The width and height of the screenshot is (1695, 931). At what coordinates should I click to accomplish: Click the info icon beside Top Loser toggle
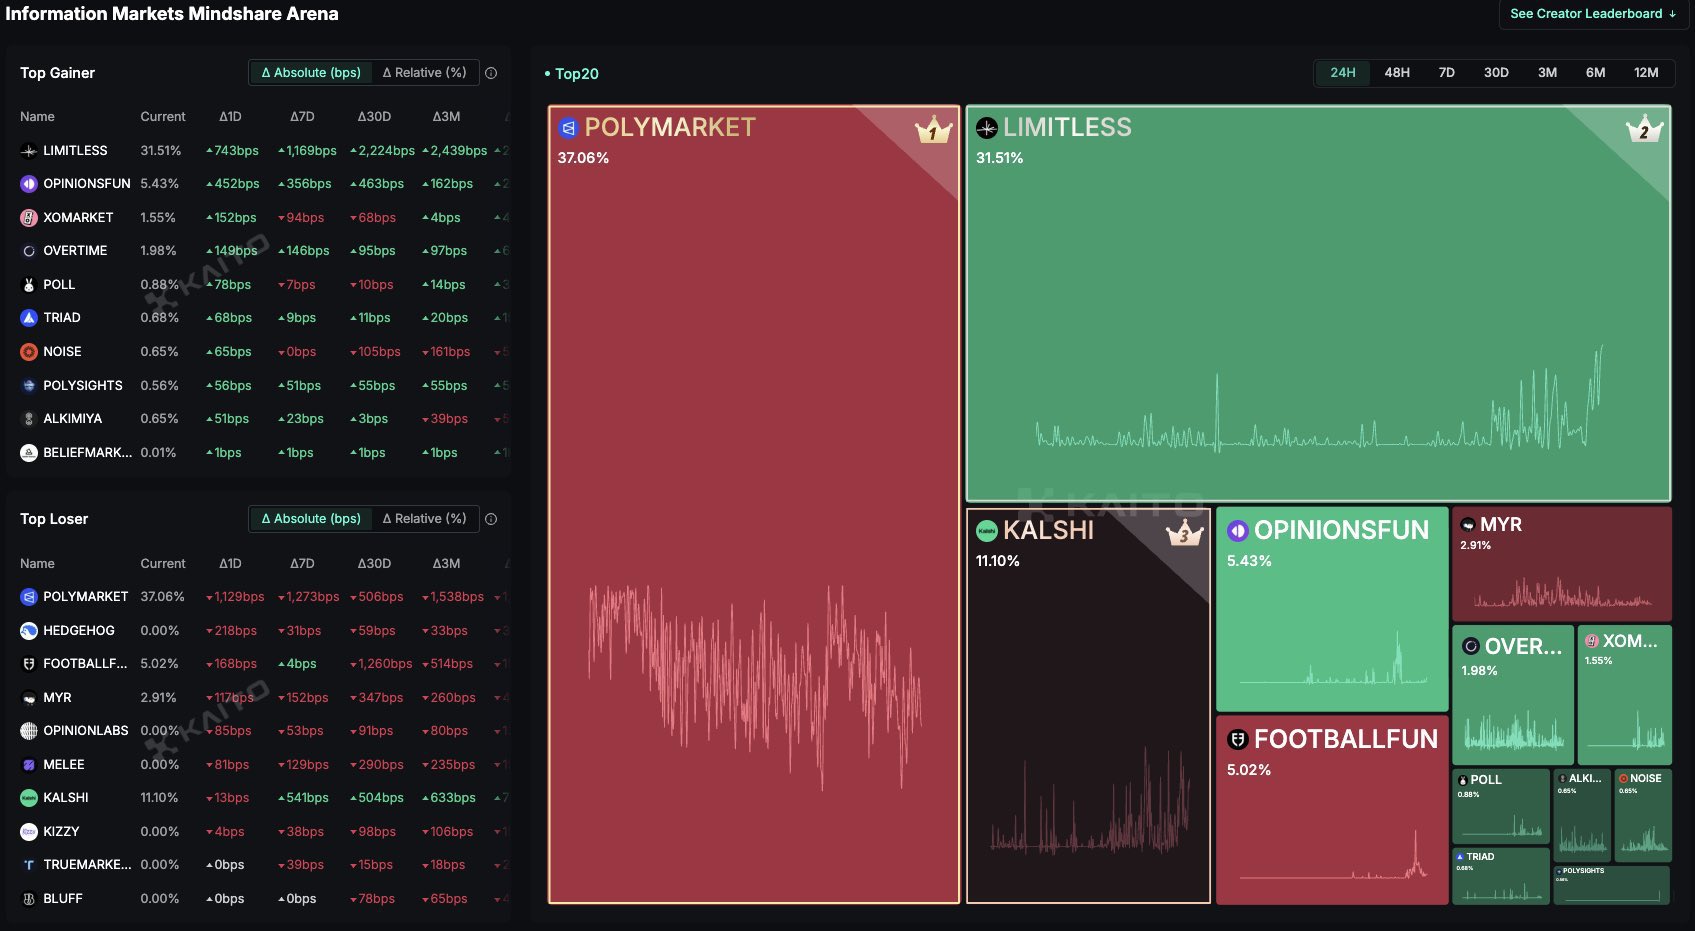[x=491, y=519]
